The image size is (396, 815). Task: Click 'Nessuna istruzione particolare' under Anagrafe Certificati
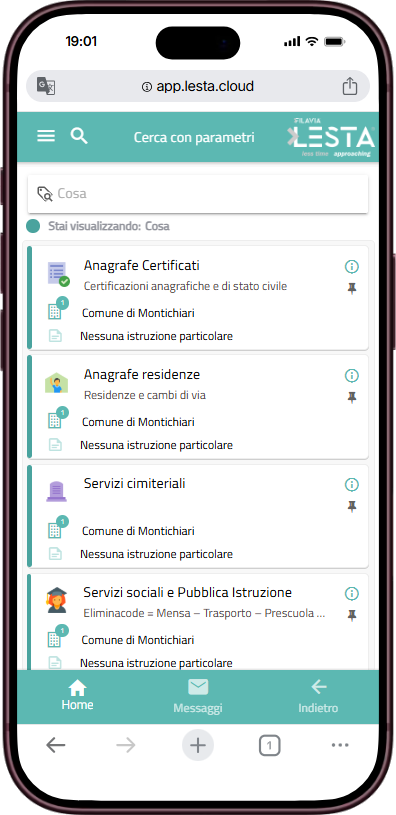click(x=156, y=336)
